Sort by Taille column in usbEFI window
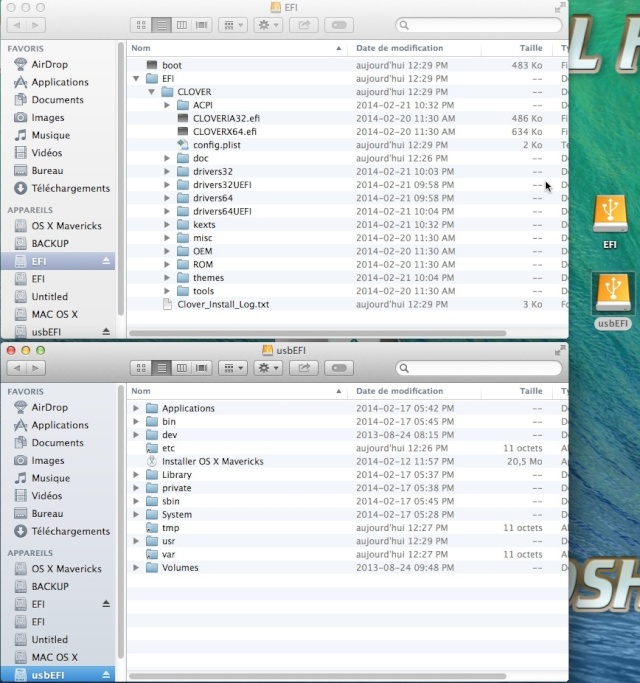Viewport: 640px width, 683px height. pos(516,391)
